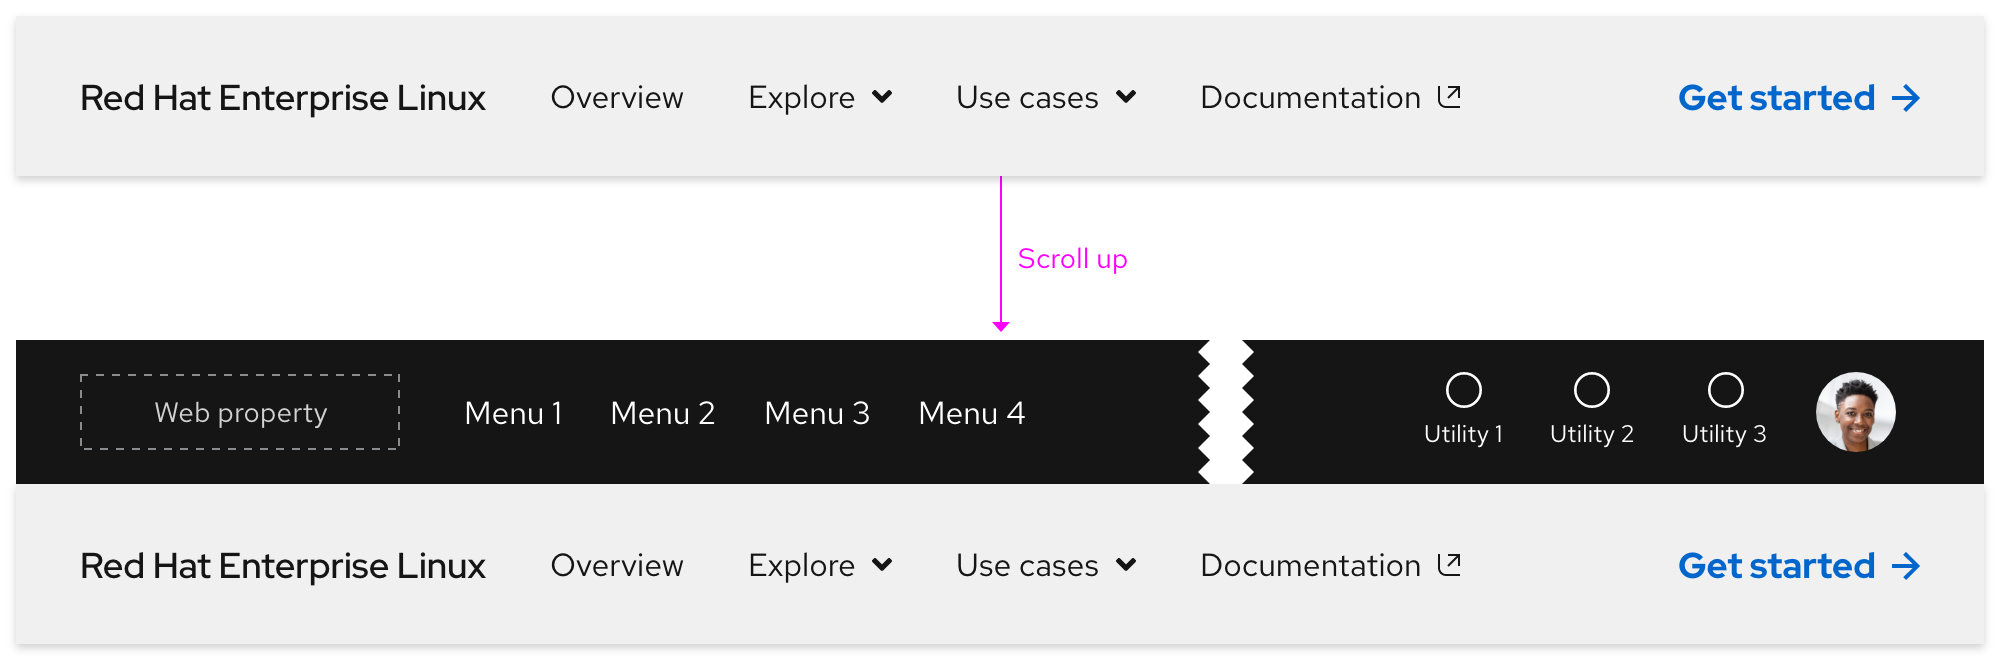Click the Utility 3 circle icon
Image resolution: width=2000 pixels, height=660 pixels.
[1725, 390]
